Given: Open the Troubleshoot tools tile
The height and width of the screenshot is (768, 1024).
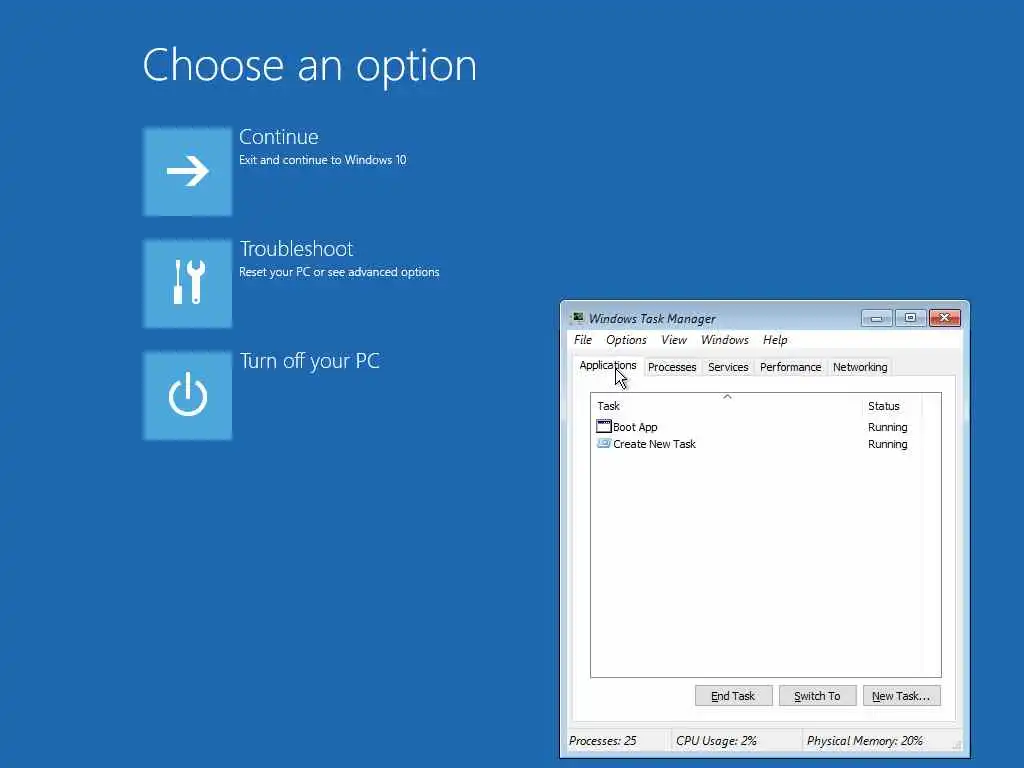Looking at the screenshot, I should tap(187, 283).
